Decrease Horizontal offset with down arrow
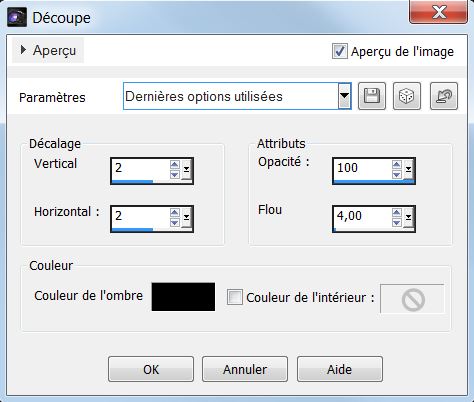This screenshot has height=402, width=474. [175, 222]
